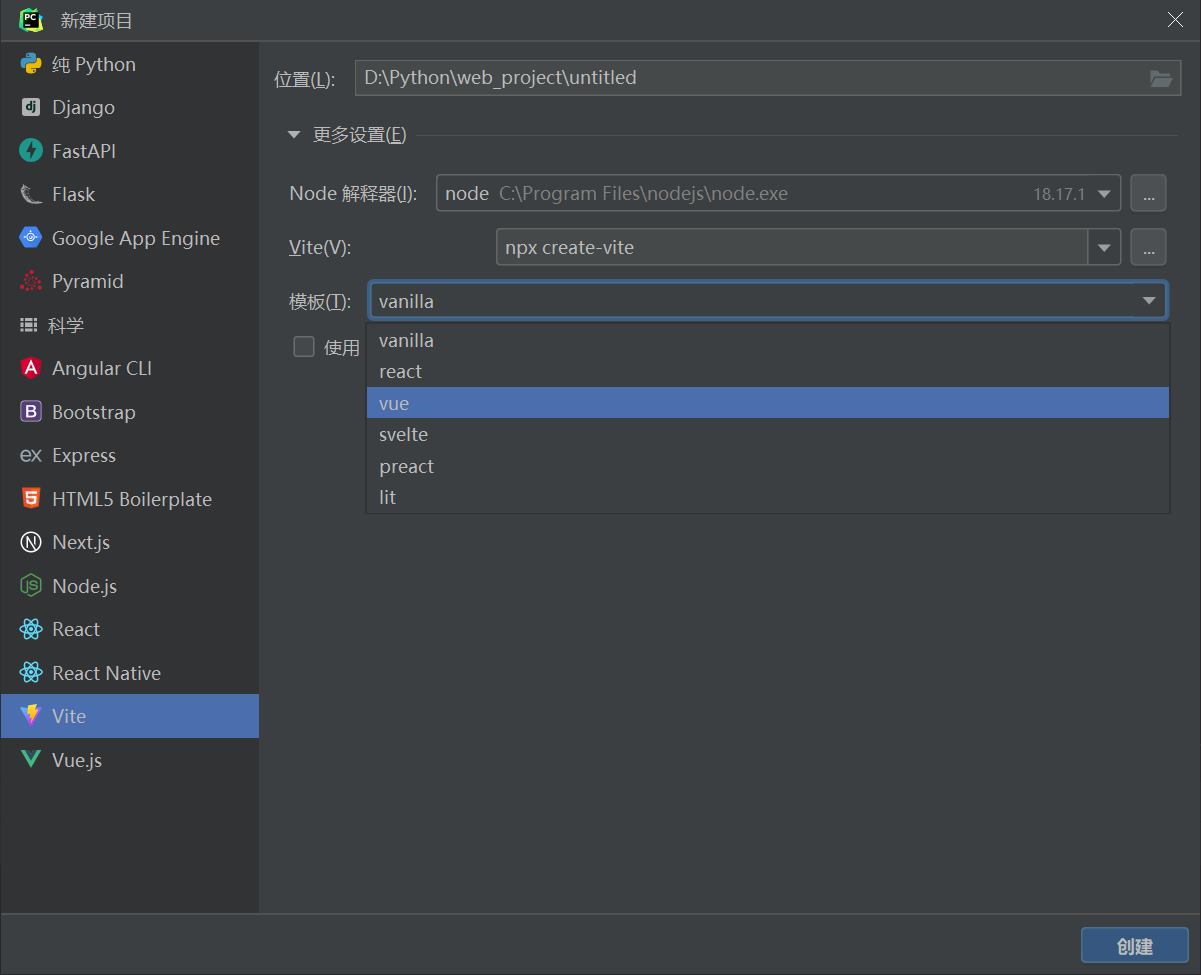Choose FastAPI project type

[130, 151]
